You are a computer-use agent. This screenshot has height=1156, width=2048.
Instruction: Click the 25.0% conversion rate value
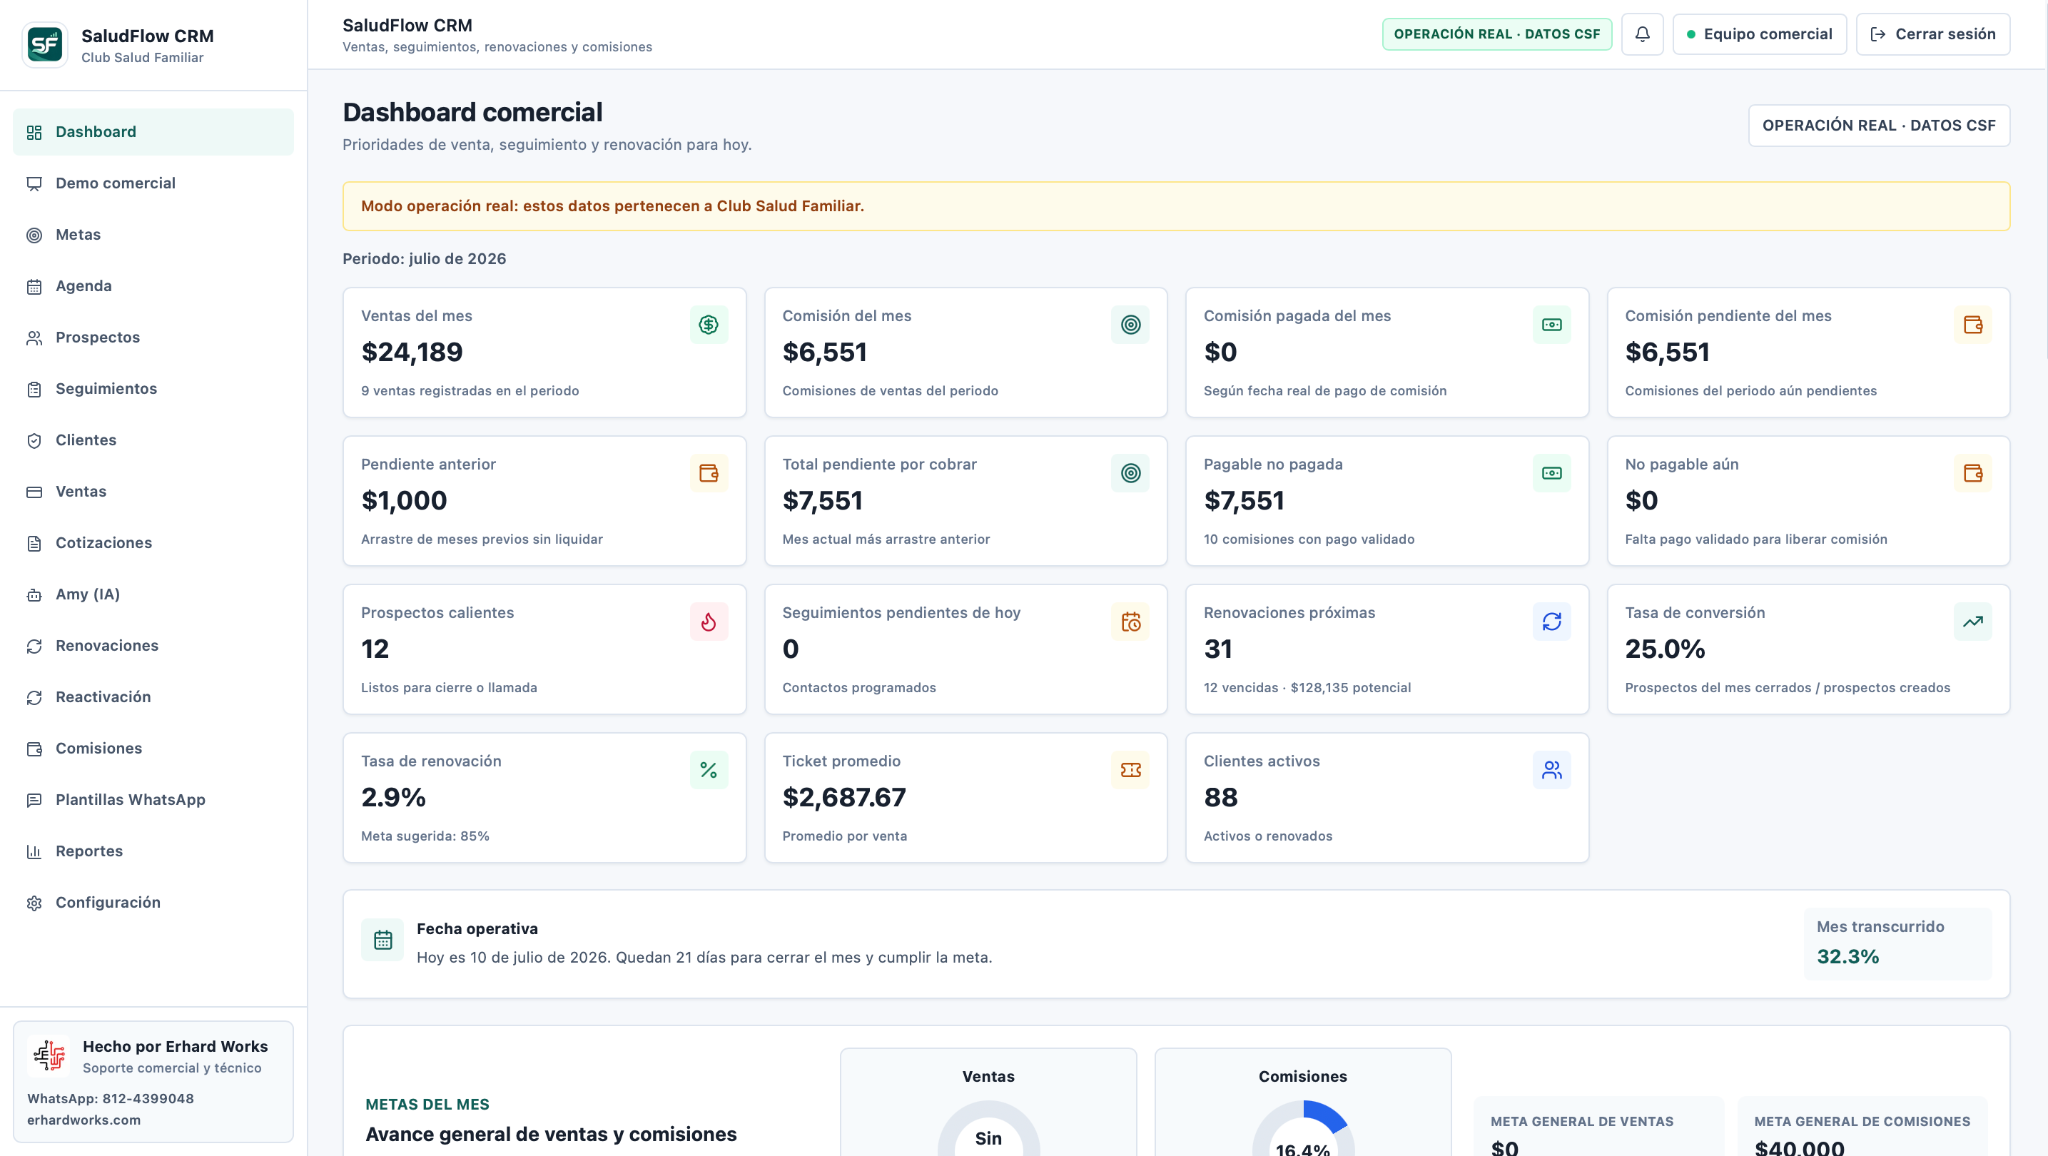tap(1665, 649)
